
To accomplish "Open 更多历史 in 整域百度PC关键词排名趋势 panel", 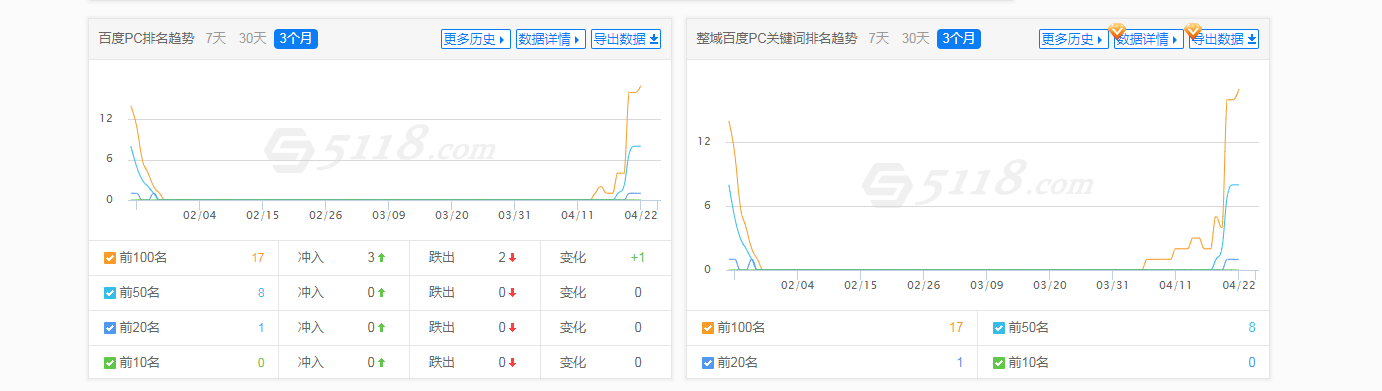I will point(1074,39).
